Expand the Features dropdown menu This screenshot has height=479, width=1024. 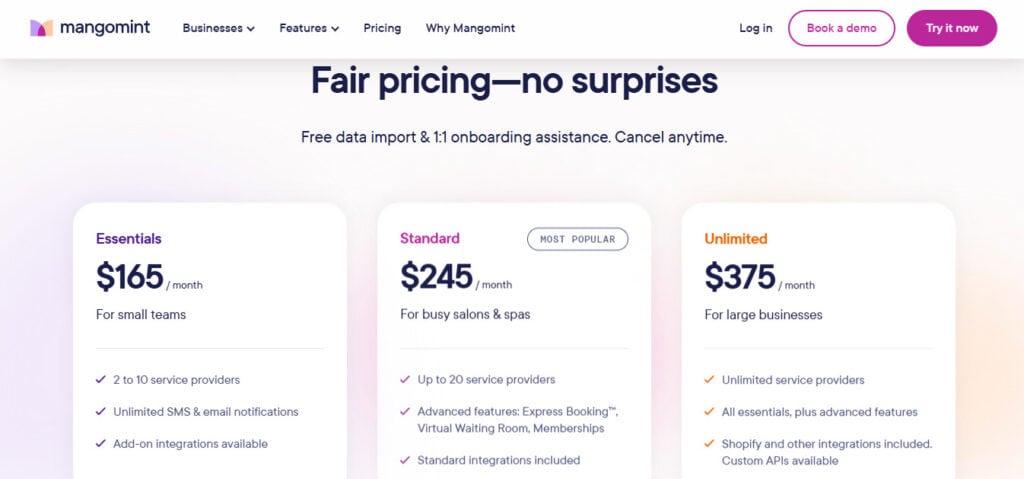pyautogui.click(x=309, y=28)
